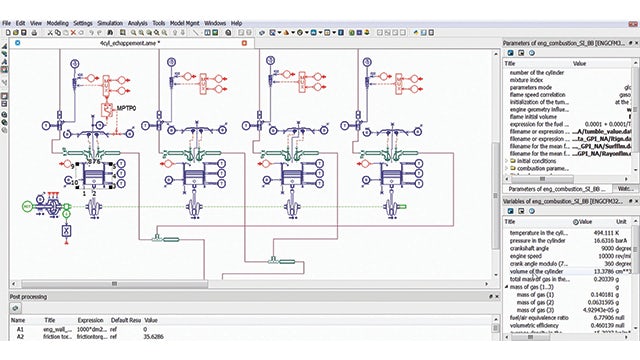Image resolution: width=640 pixels, height=360 pixels.
Task: Click the Open file toolbar icon
Action: (x=16, y=33)
